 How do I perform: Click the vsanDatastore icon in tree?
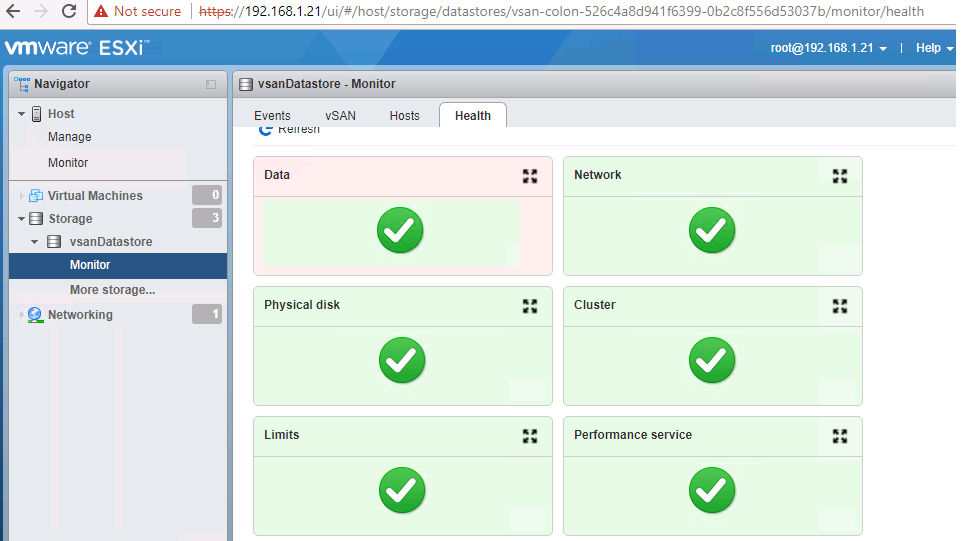54,242
